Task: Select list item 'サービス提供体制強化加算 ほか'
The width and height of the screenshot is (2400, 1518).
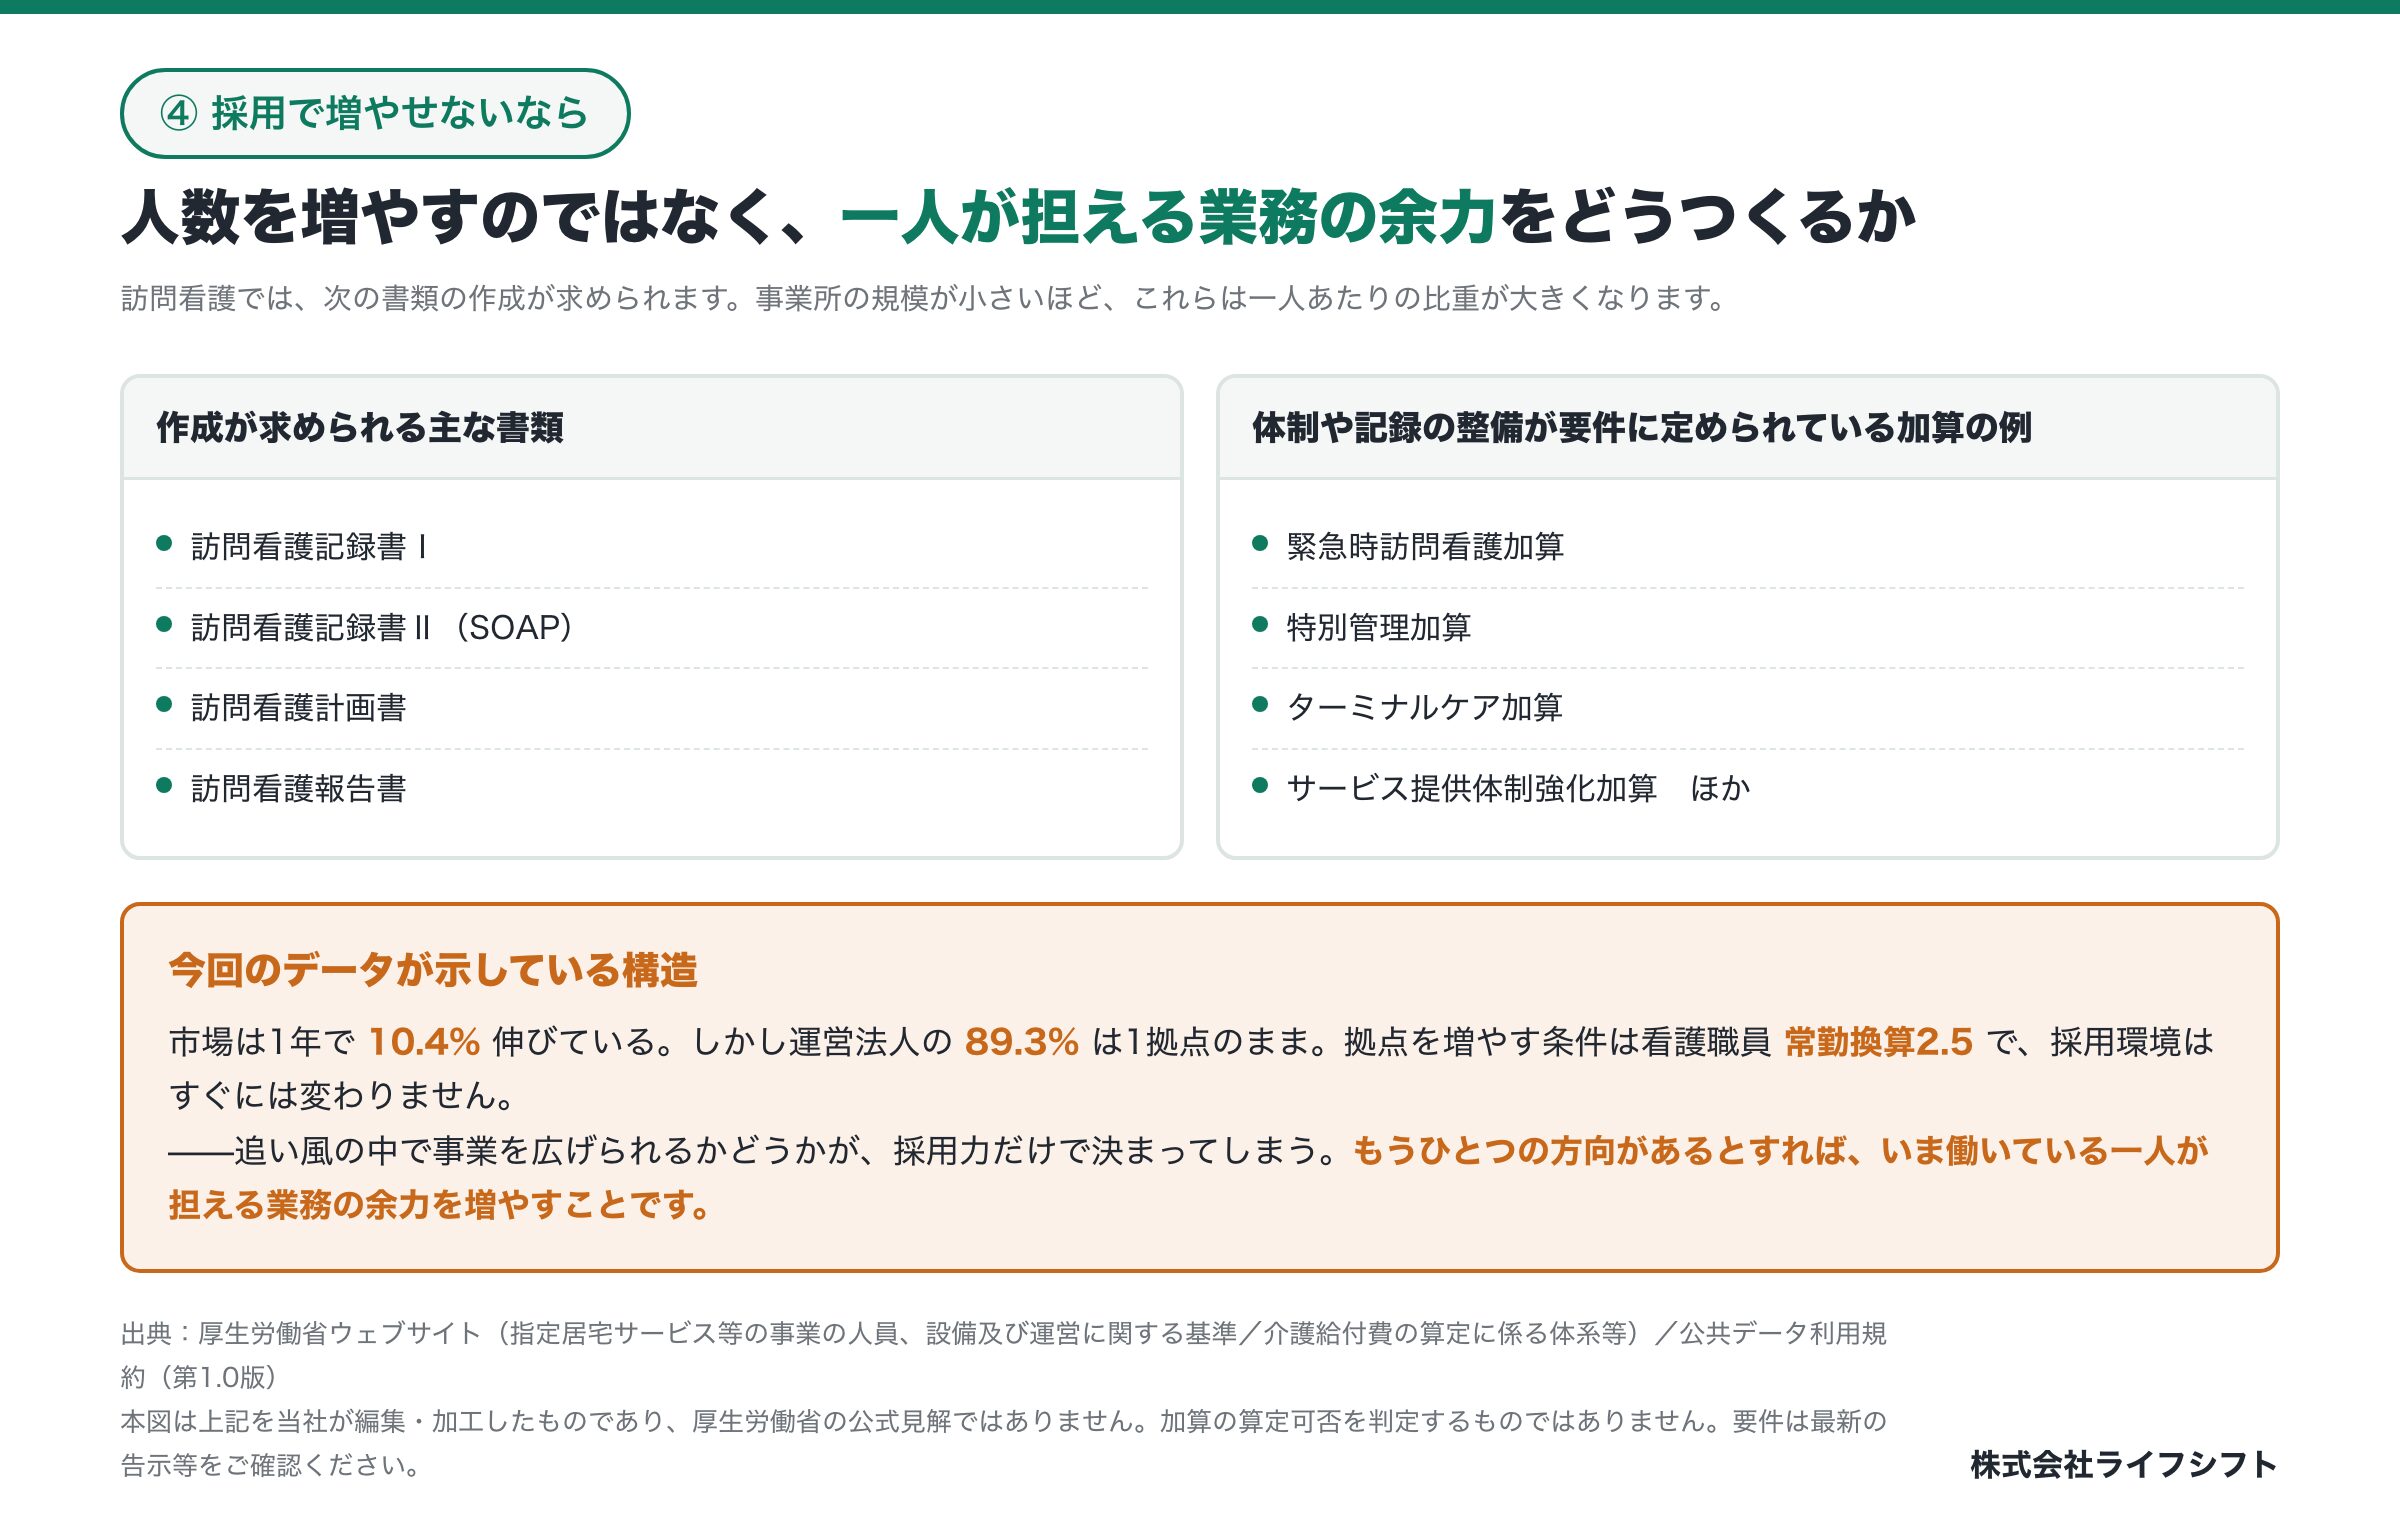Action: click(1748, 789)
